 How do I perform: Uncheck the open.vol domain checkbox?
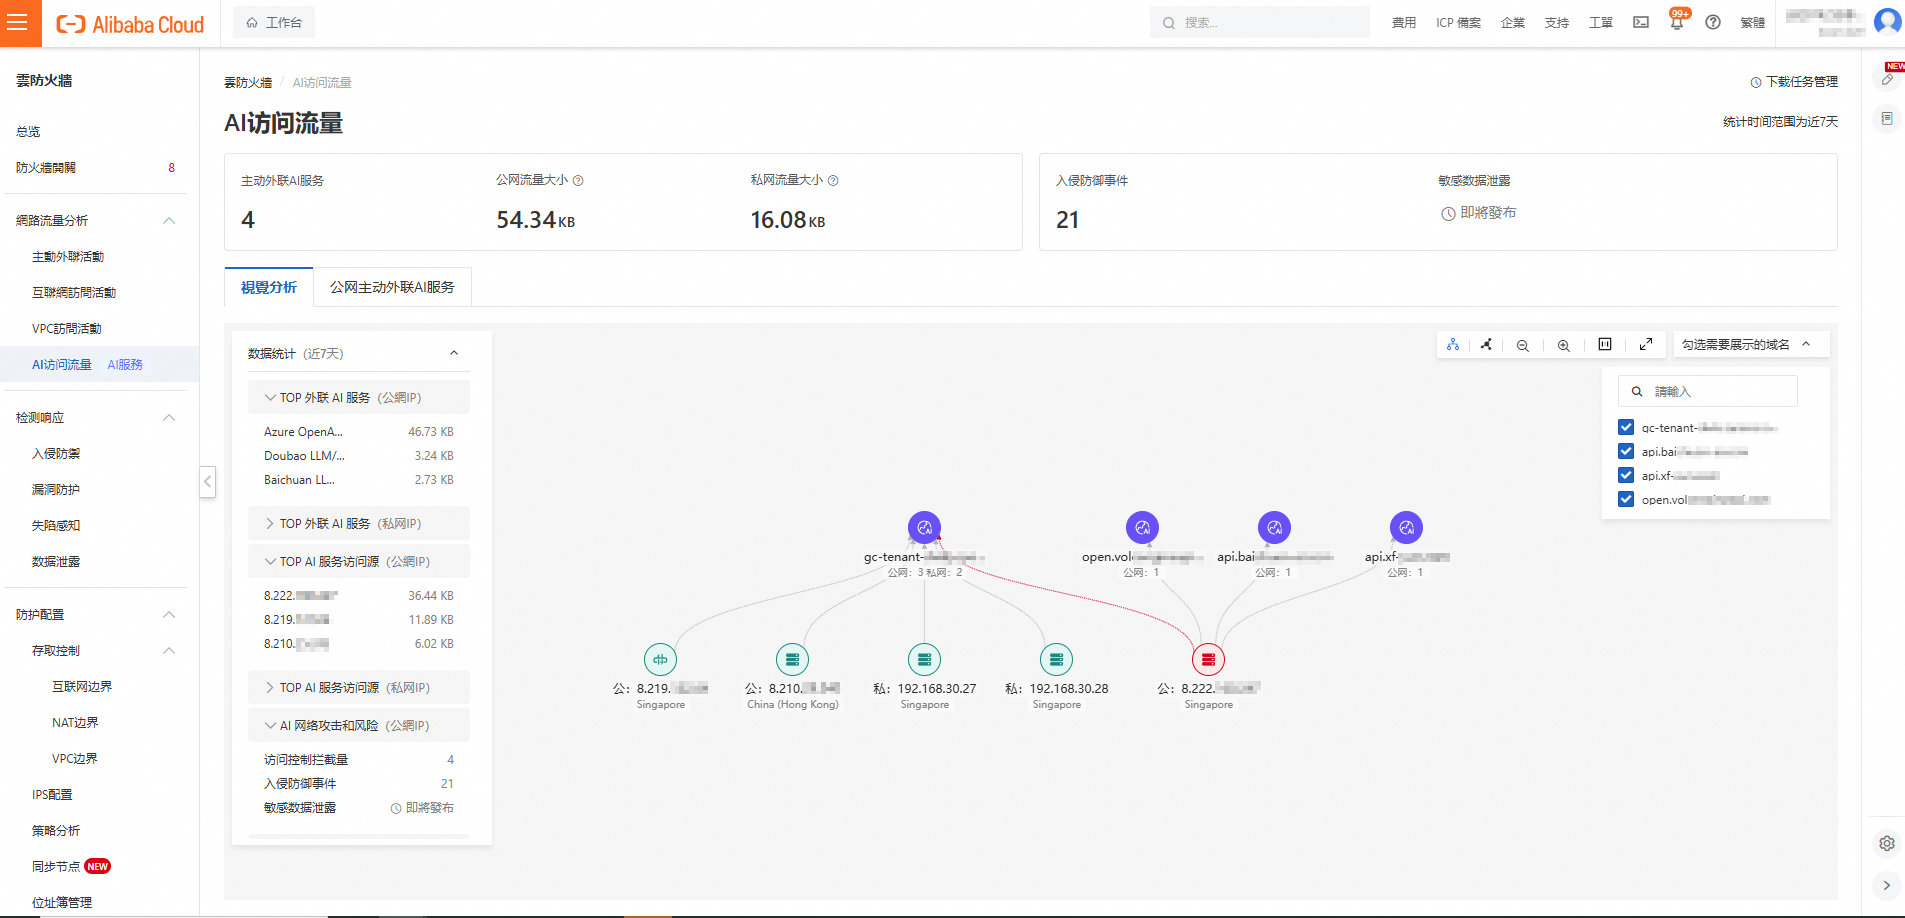click(1626, 499)
